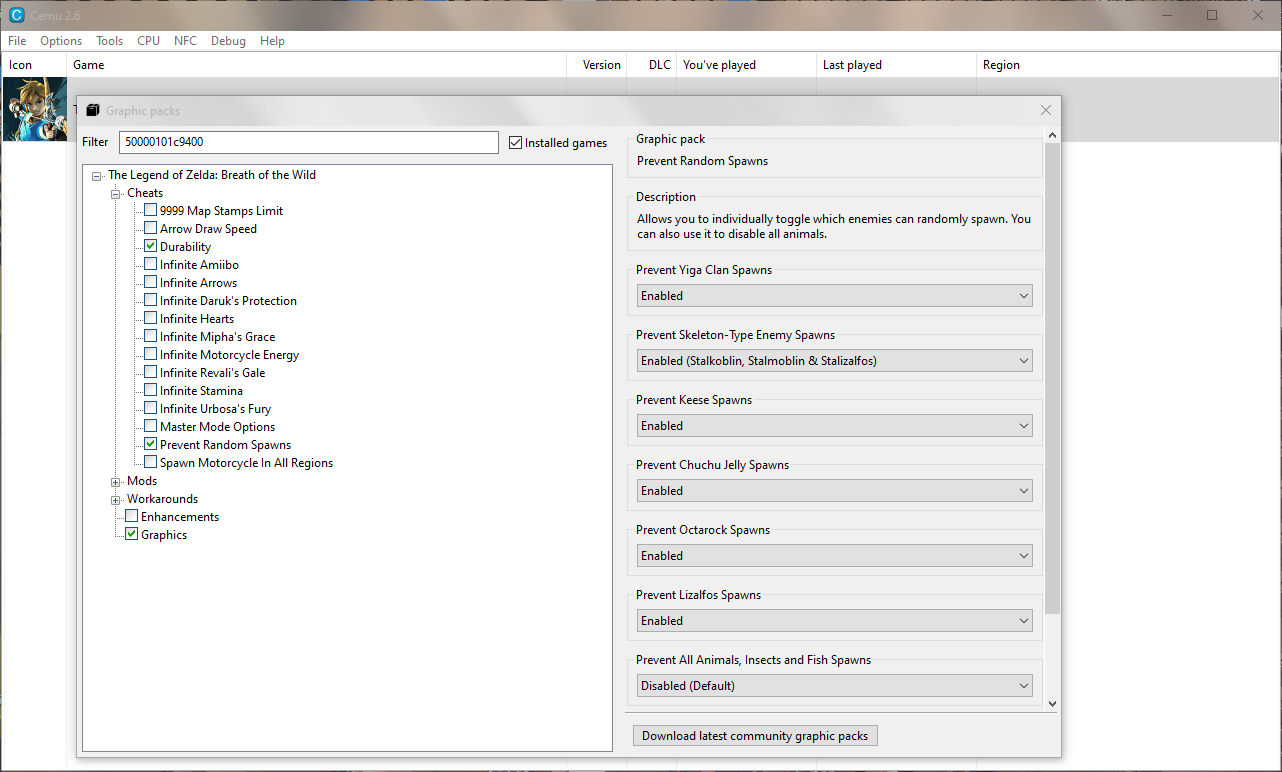This screenshot has width=1282, height=772.
Task: Click Download latest community graphic packs
Action: 755,736
